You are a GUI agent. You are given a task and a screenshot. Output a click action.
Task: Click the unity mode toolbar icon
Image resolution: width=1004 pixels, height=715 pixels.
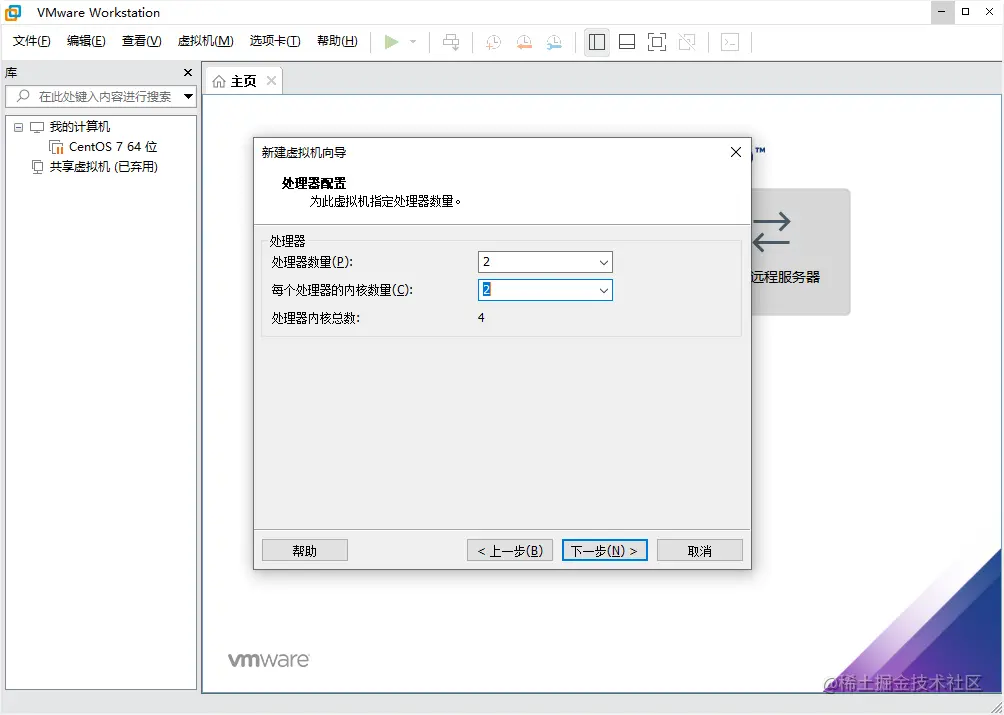[x=687, y=42]
